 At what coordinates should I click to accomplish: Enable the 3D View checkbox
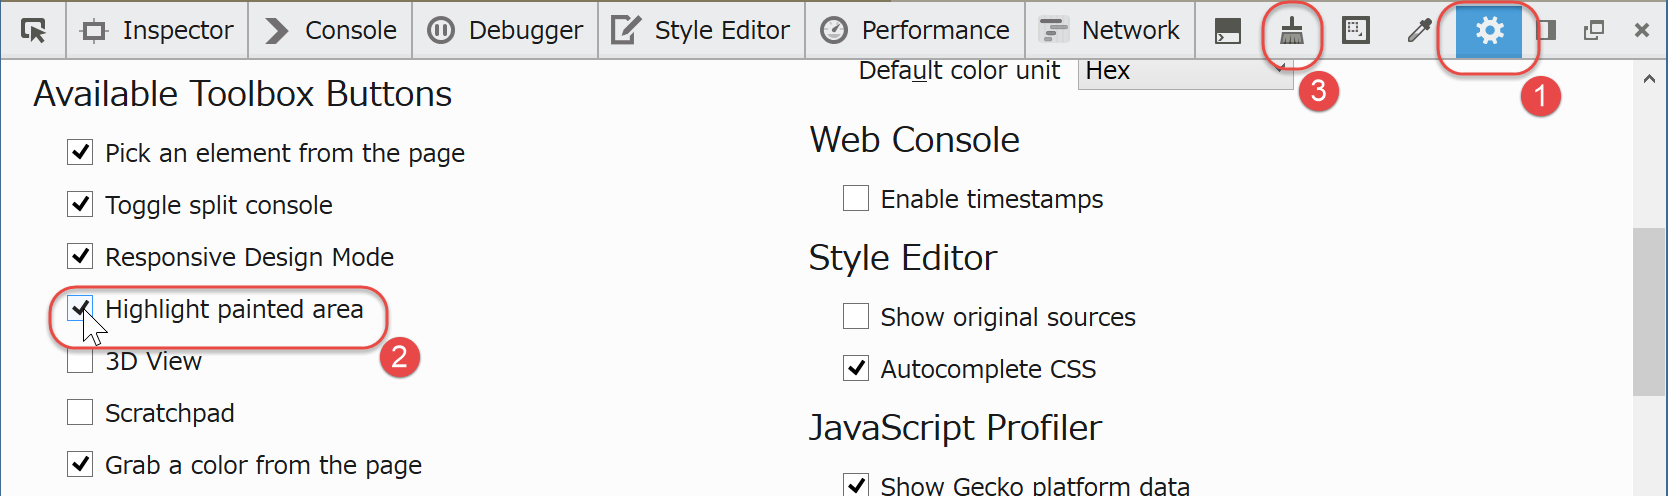click(x=80, y=360)
